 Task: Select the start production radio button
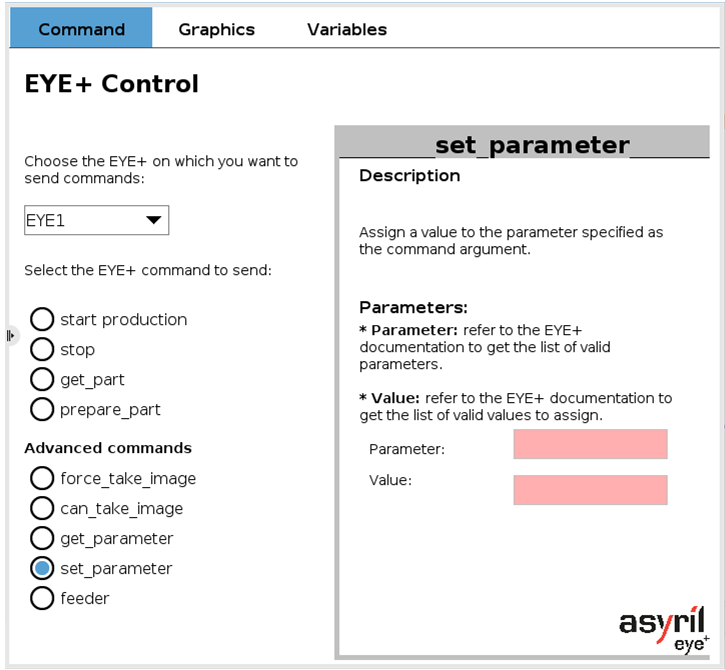tap(42, 320)
